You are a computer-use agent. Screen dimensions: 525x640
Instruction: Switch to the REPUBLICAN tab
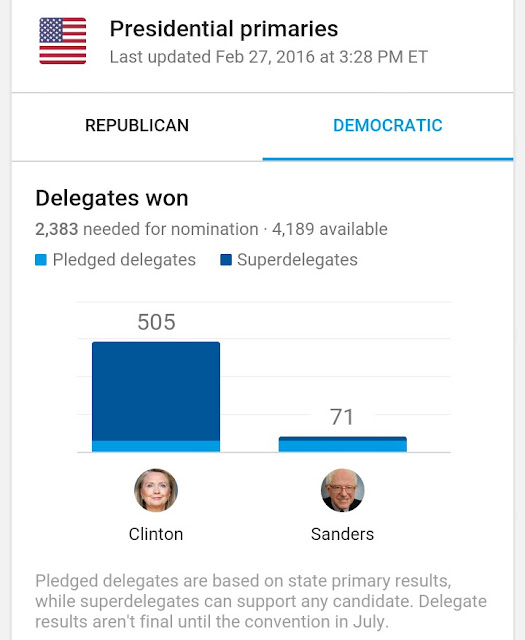click(137, 126)
